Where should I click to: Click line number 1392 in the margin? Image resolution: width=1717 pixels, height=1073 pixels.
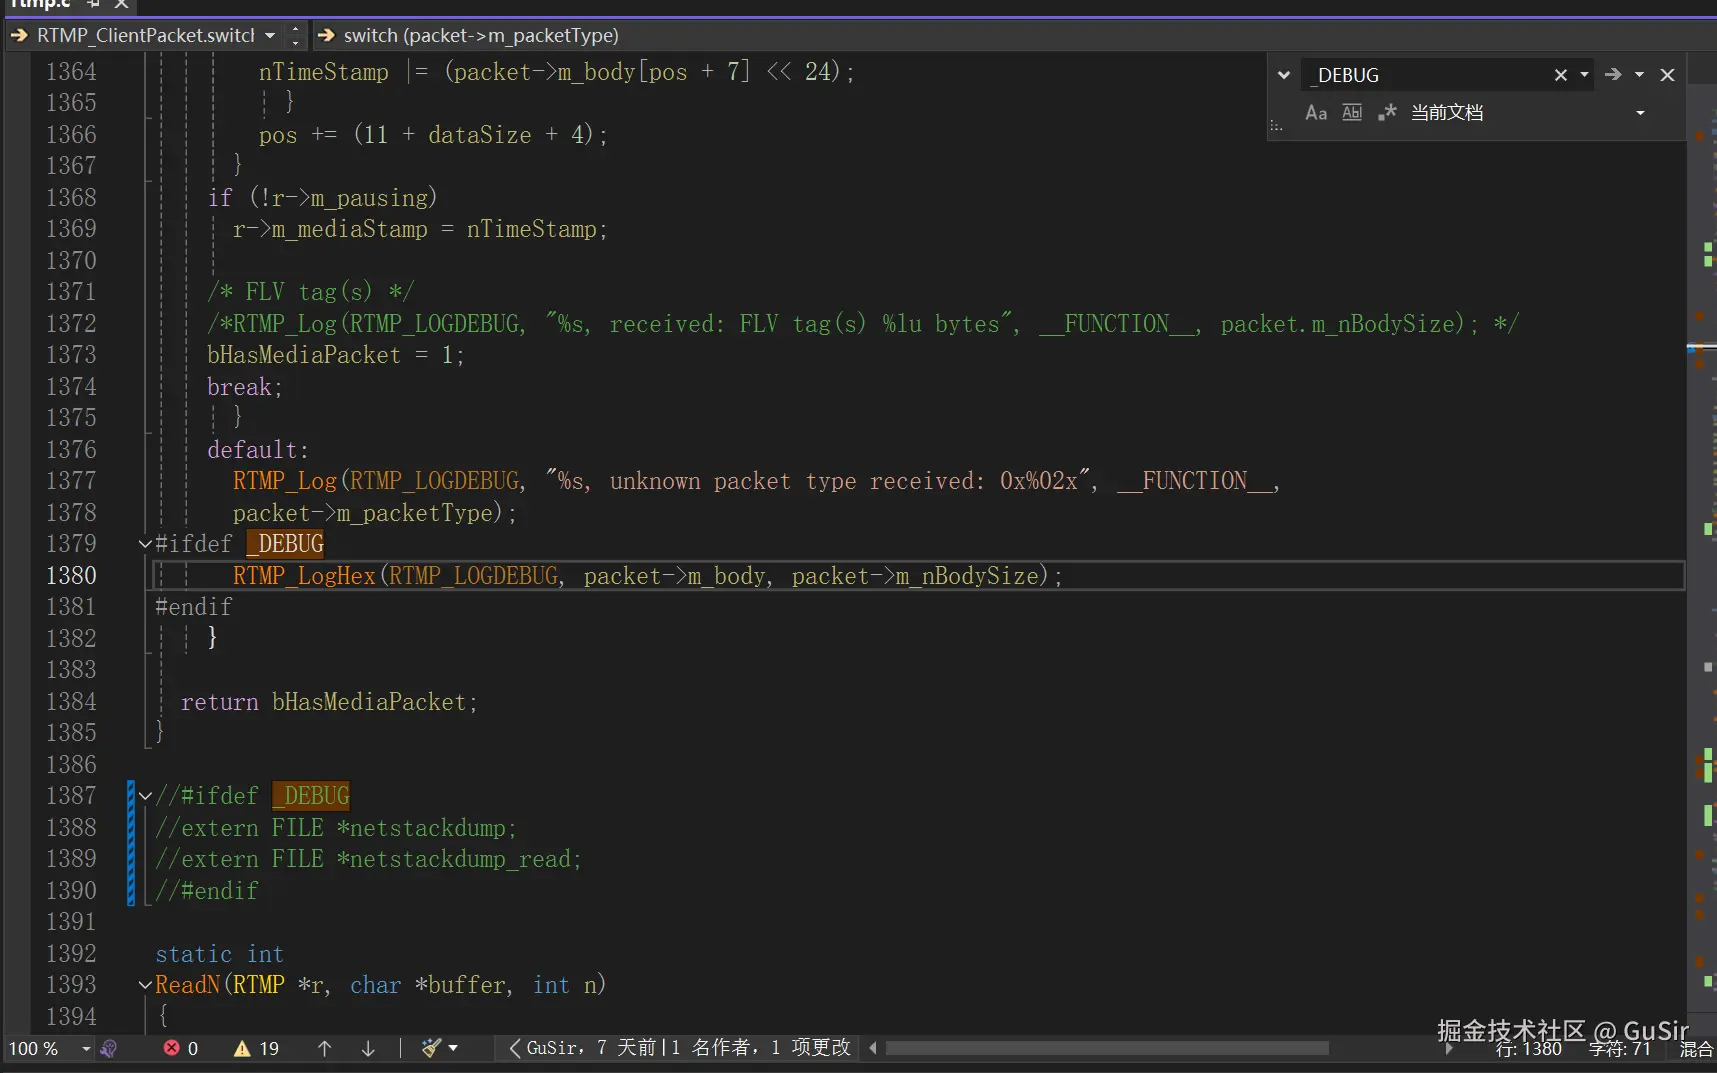pos(71,954)
